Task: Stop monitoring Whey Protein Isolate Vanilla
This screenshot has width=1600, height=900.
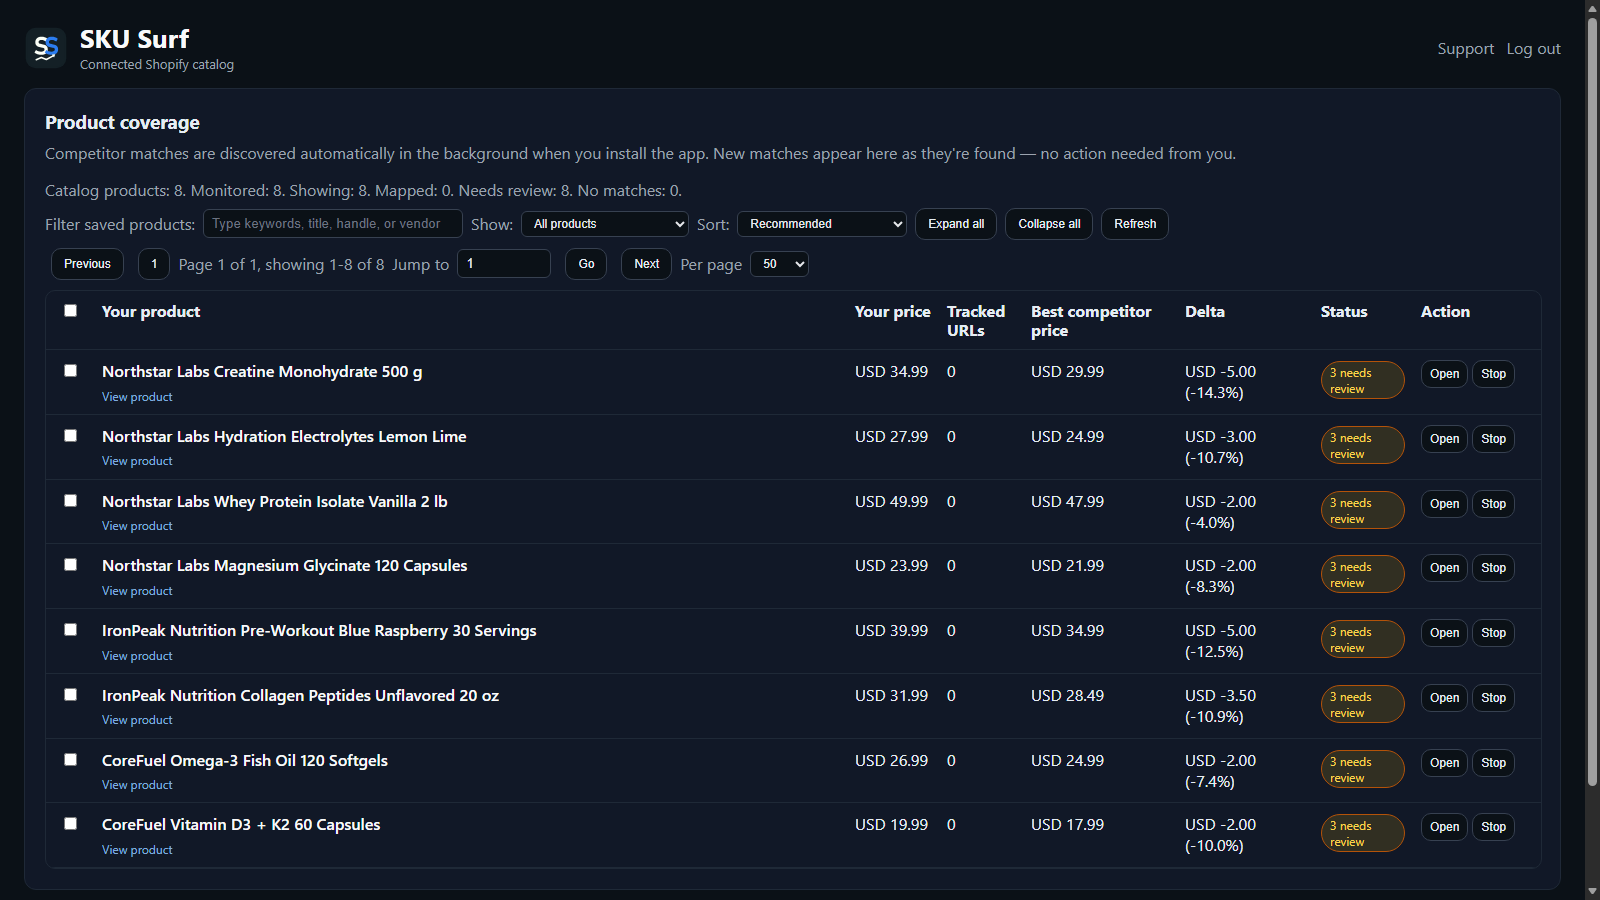Action: click(1493, 504)
